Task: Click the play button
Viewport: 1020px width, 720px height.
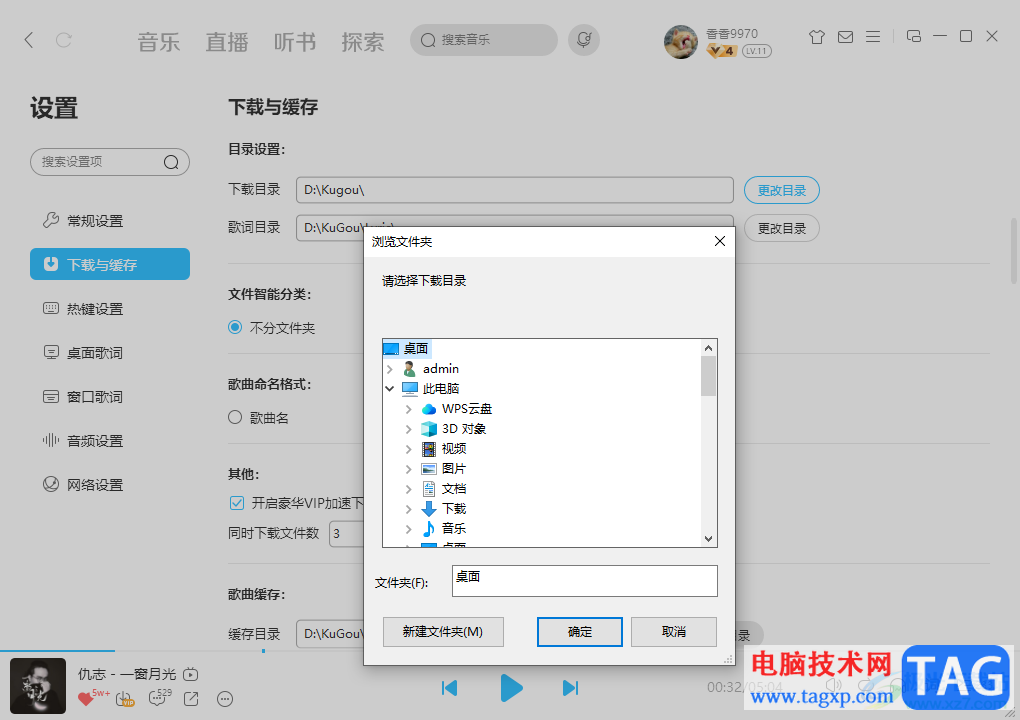Action: click(x=511, y=688)
